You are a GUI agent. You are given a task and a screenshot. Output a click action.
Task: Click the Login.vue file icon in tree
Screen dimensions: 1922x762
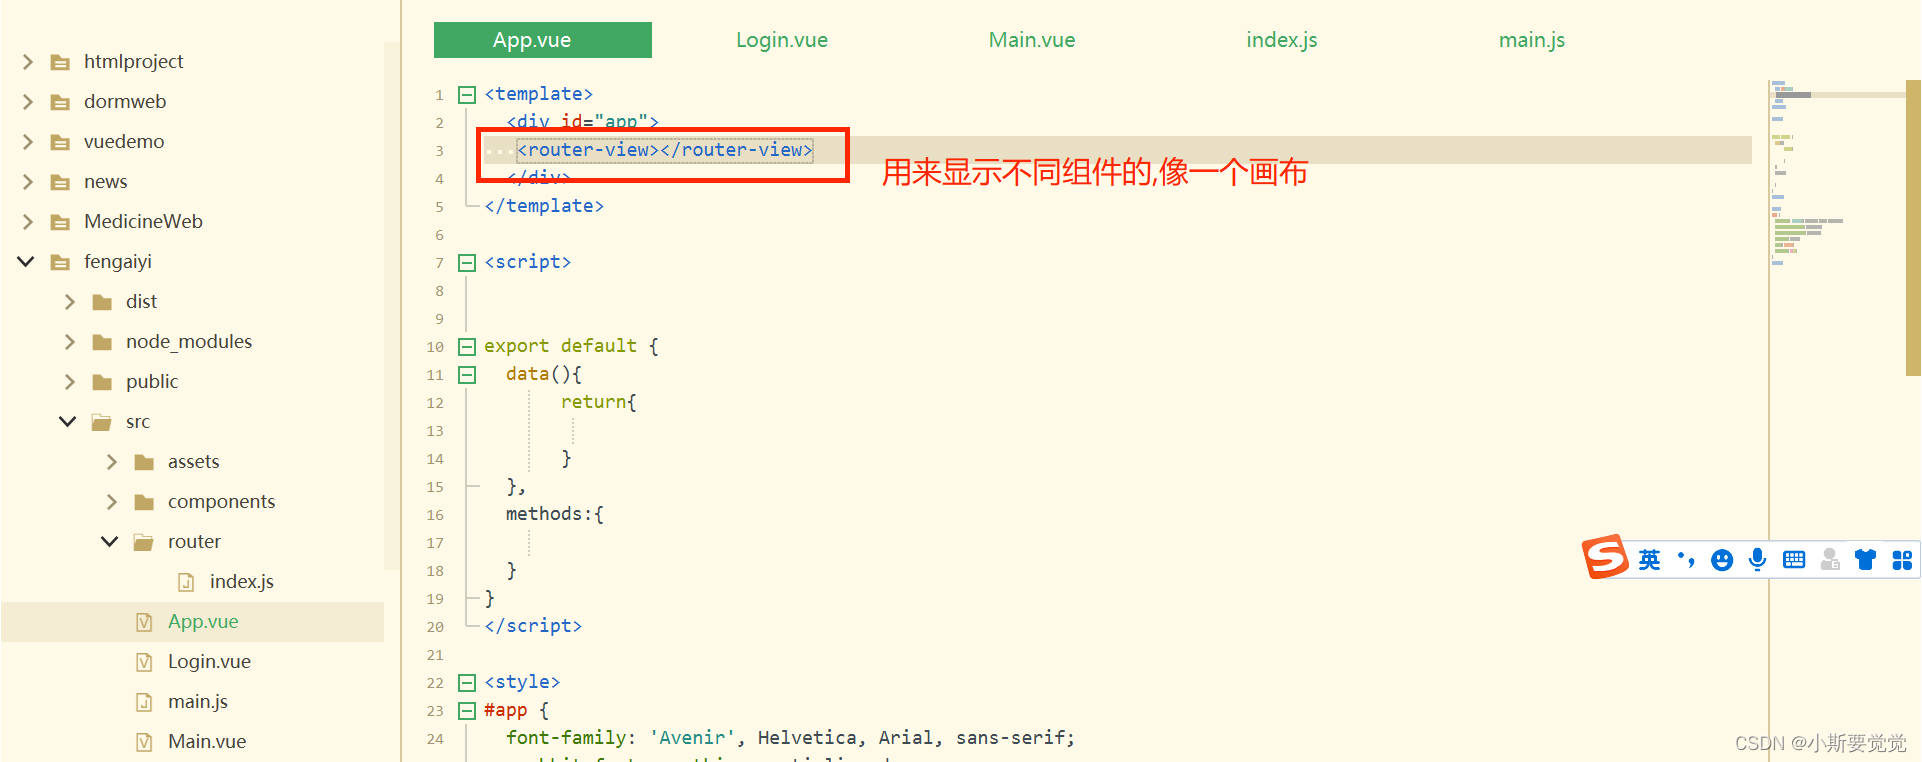click(x=144, y=662)
